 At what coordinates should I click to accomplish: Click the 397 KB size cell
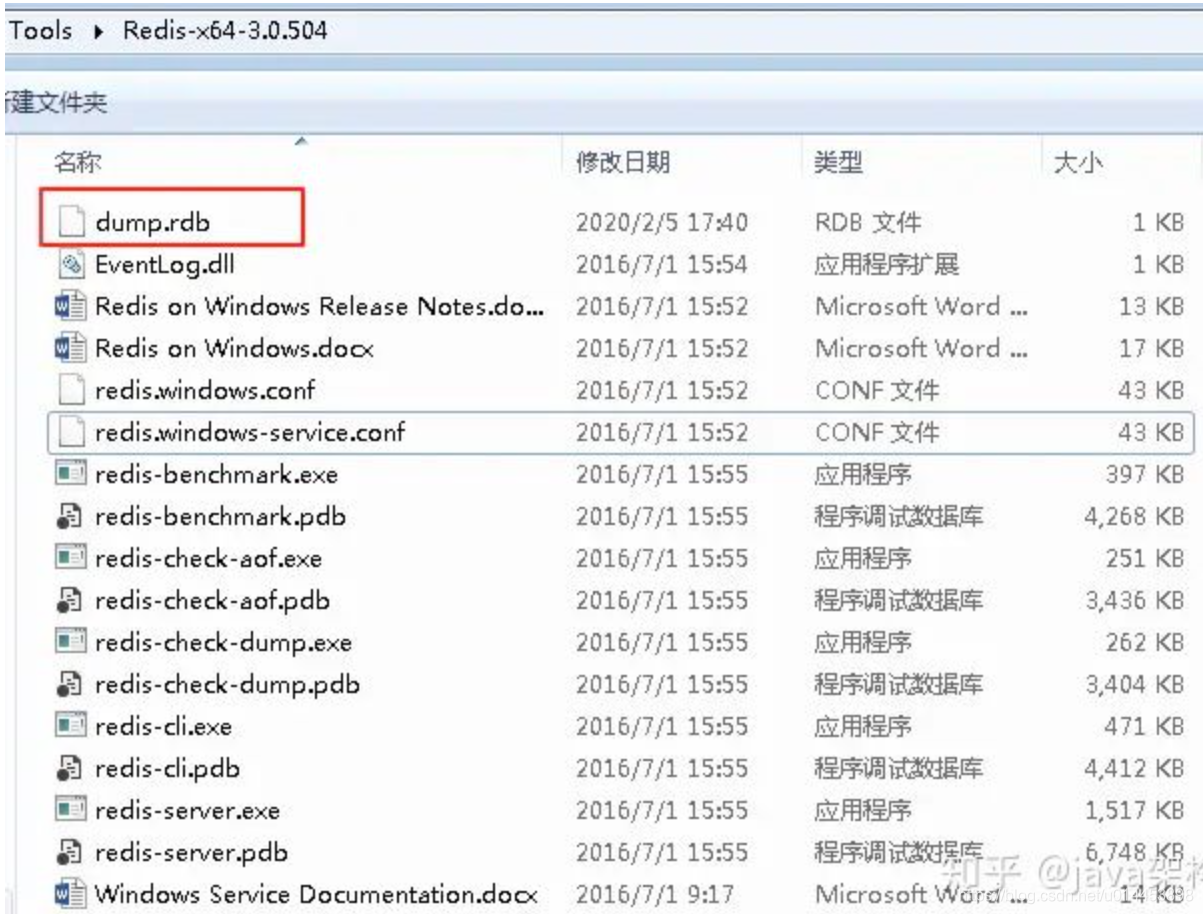pos(1145,474)
